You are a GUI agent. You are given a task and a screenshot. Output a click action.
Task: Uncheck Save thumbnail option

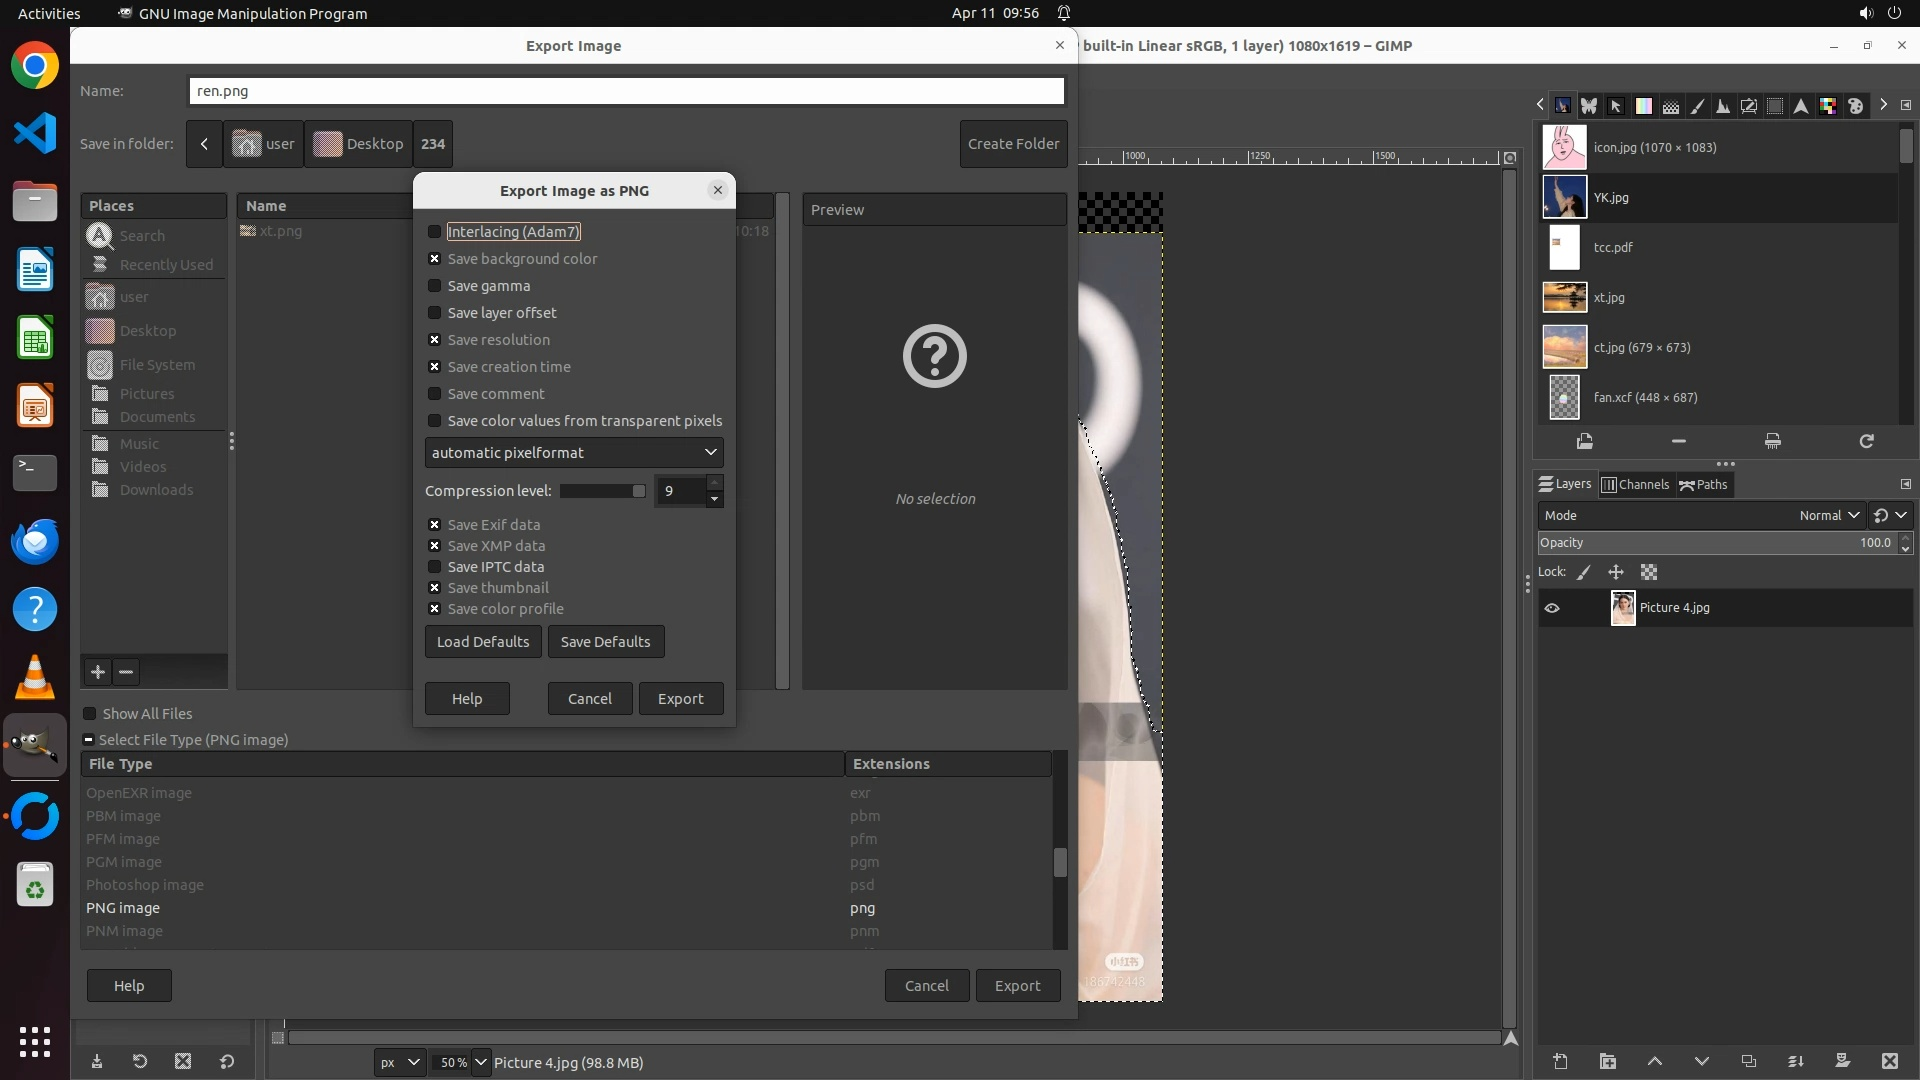[x=434, y=588]
